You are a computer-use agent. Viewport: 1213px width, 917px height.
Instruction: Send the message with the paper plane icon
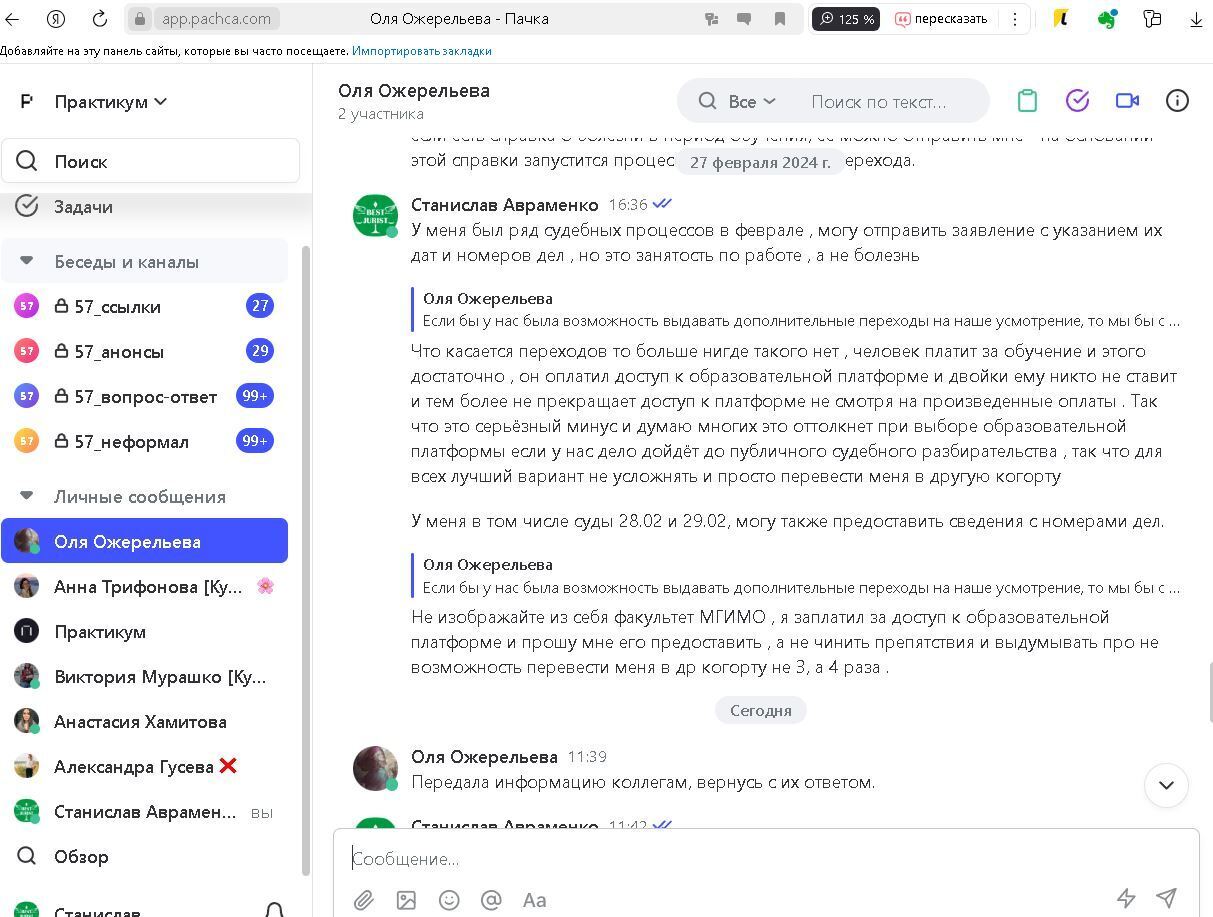click(x=1166, y=900)
